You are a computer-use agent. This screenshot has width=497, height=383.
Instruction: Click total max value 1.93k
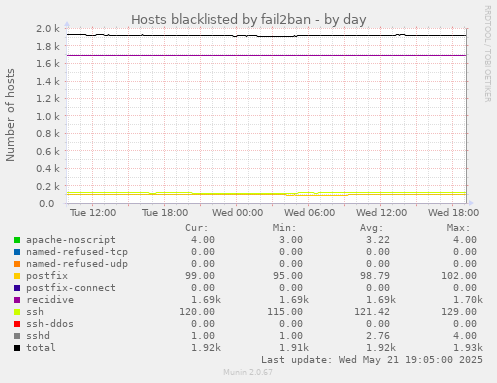coord(468,348)
